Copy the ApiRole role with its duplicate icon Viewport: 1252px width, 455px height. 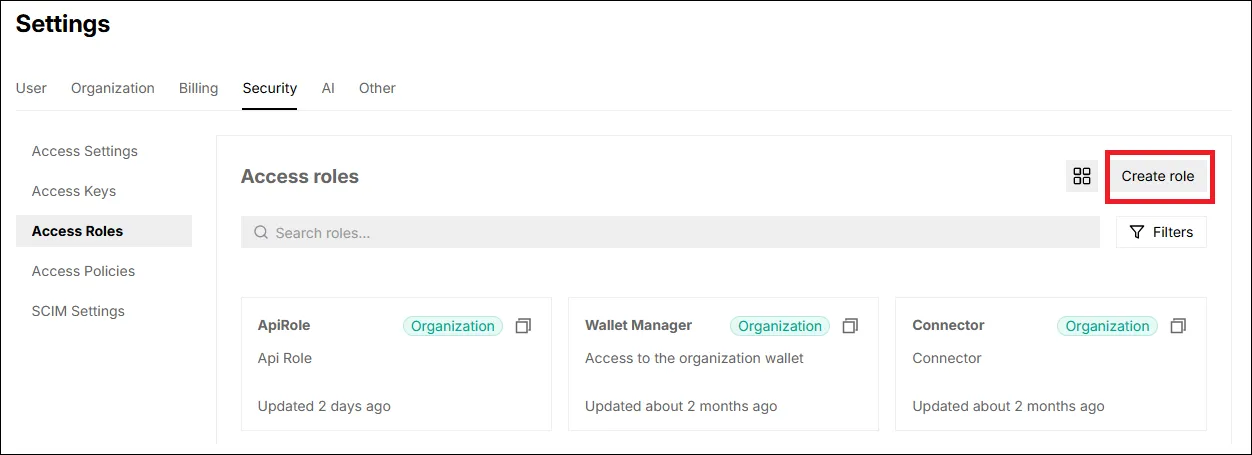click(x=523, y=326)
